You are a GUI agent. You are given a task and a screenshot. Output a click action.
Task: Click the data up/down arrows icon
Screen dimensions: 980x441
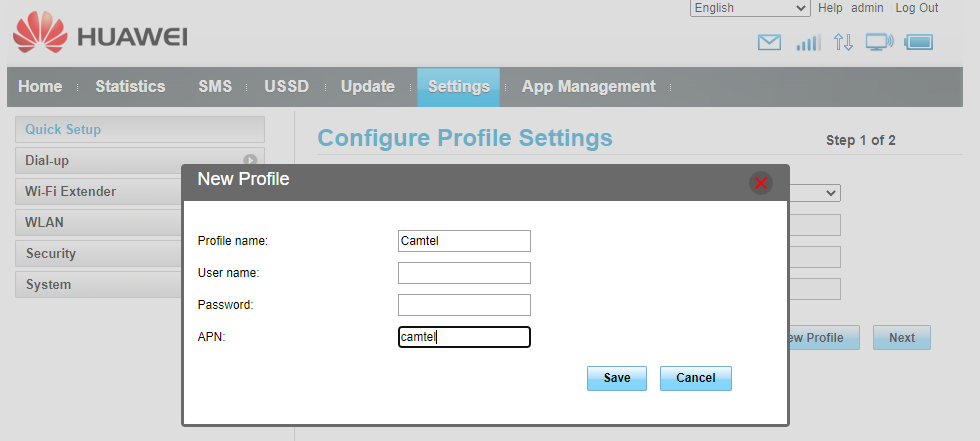843,42
